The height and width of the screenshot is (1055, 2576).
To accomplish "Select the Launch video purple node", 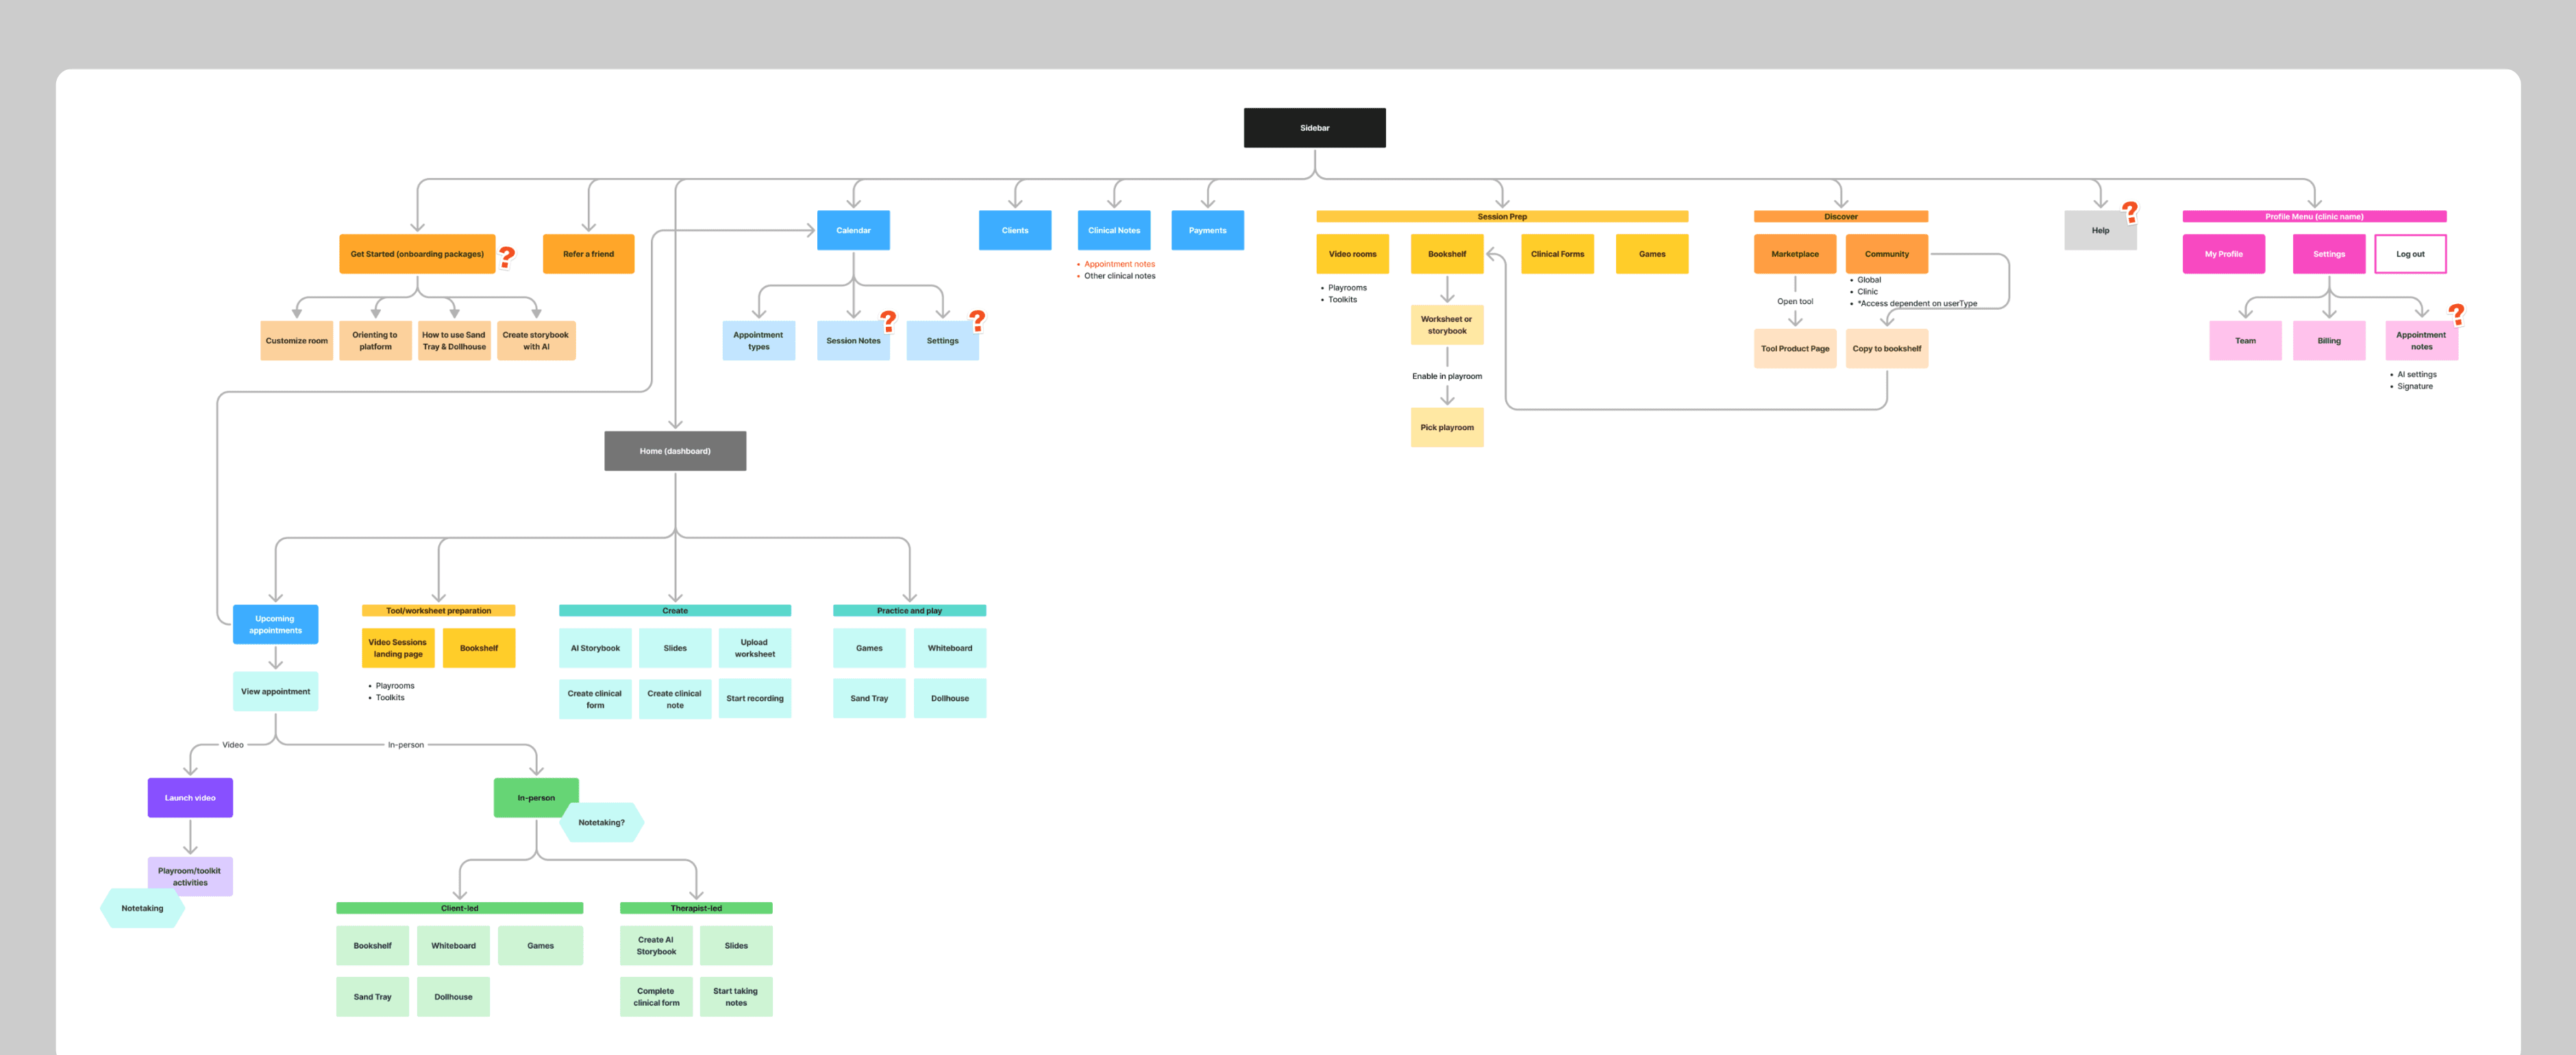I will pyautogui.click(x=190, y=798).
